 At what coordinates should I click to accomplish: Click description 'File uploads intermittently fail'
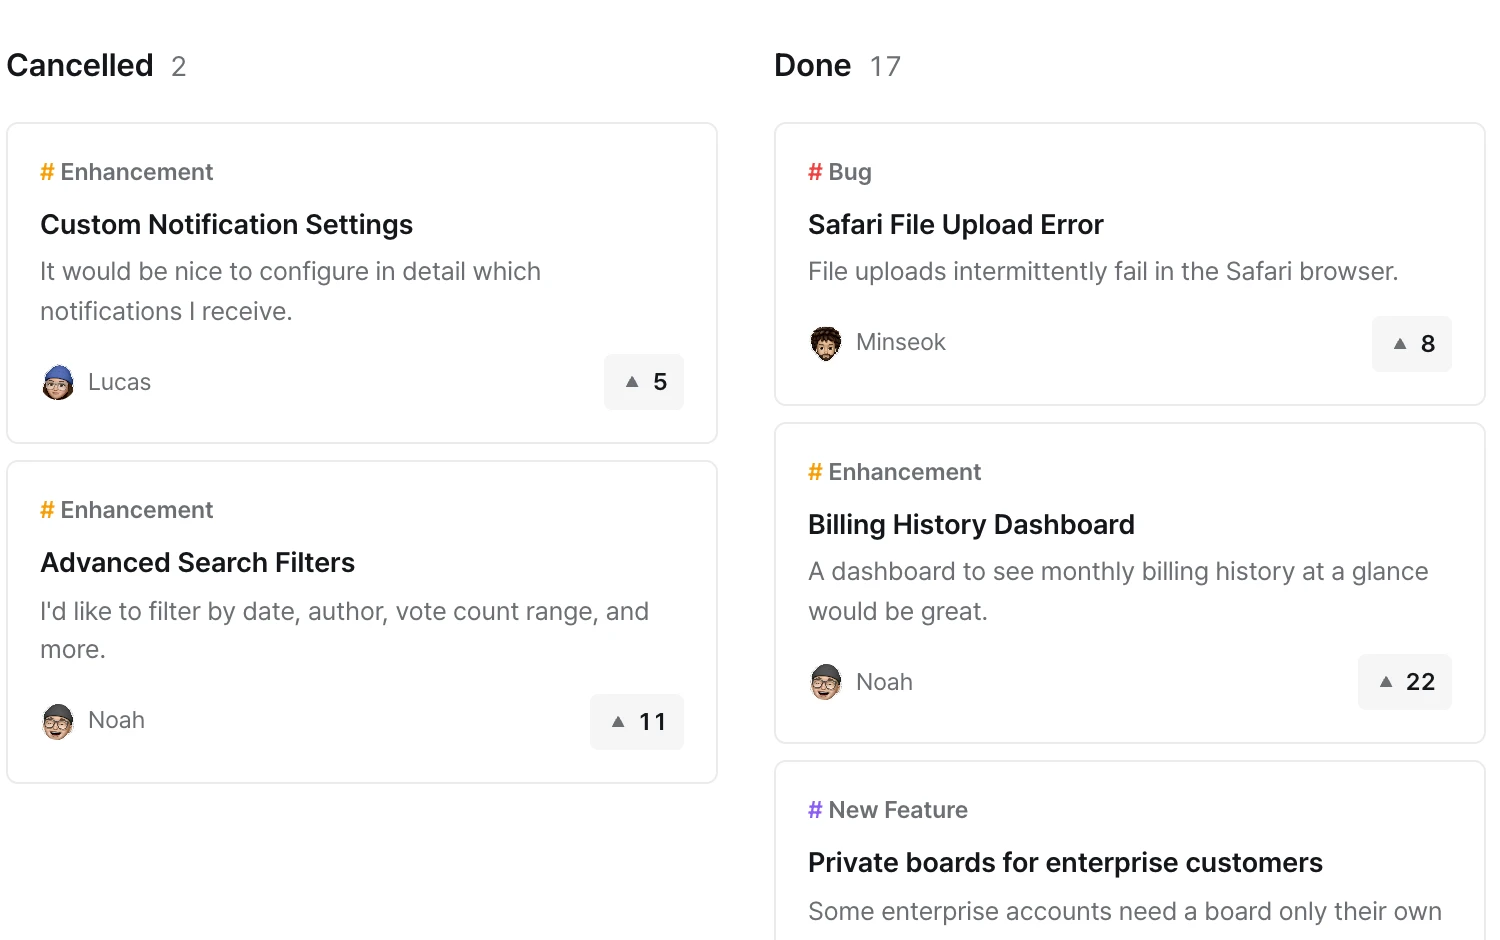coord(1104,272)
